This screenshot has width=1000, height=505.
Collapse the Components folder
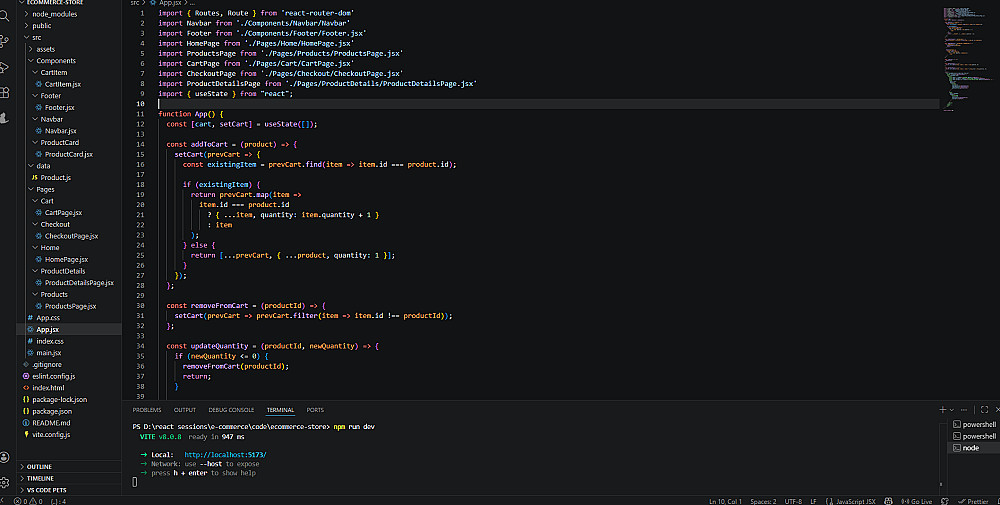pyautogui.click(x=56, y=61)
